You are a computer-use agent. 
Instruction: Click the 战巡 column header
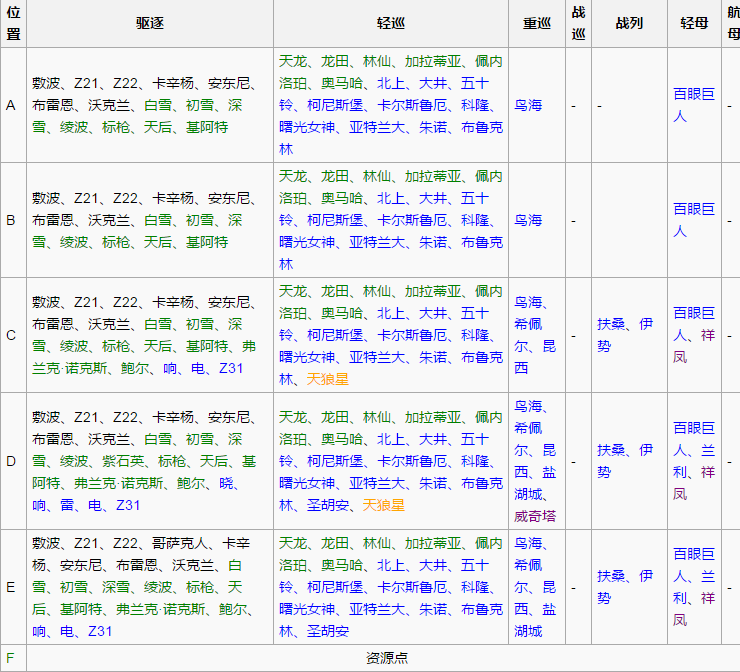point(579,23)
